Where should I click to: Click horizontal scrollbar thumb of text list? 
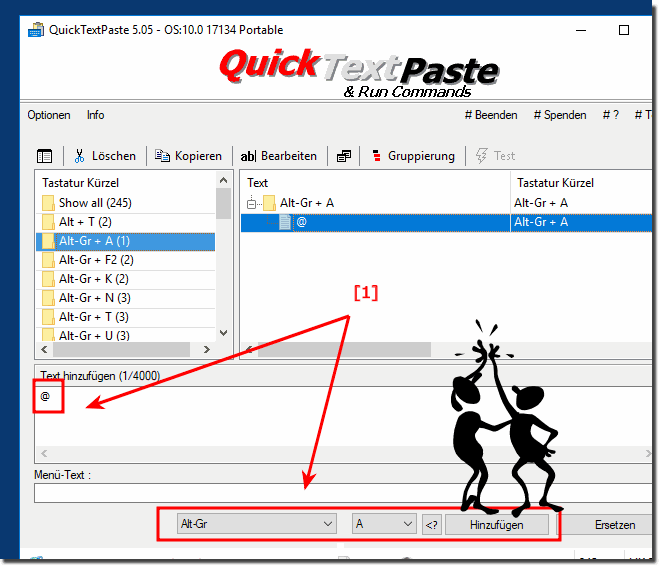click(x=344, y=350)
